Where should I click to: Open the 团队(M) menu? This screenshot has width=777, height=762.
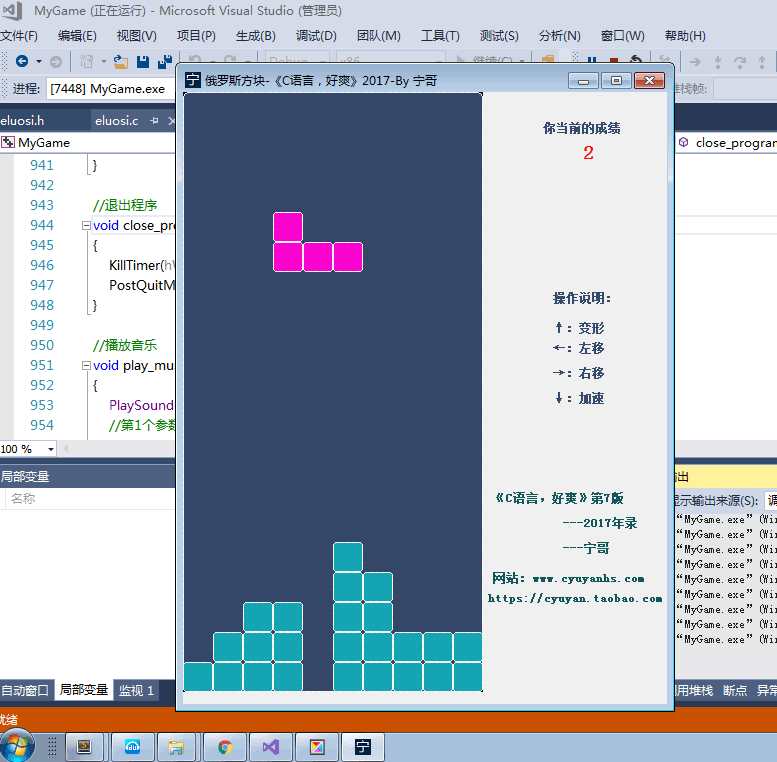(379, 36)
